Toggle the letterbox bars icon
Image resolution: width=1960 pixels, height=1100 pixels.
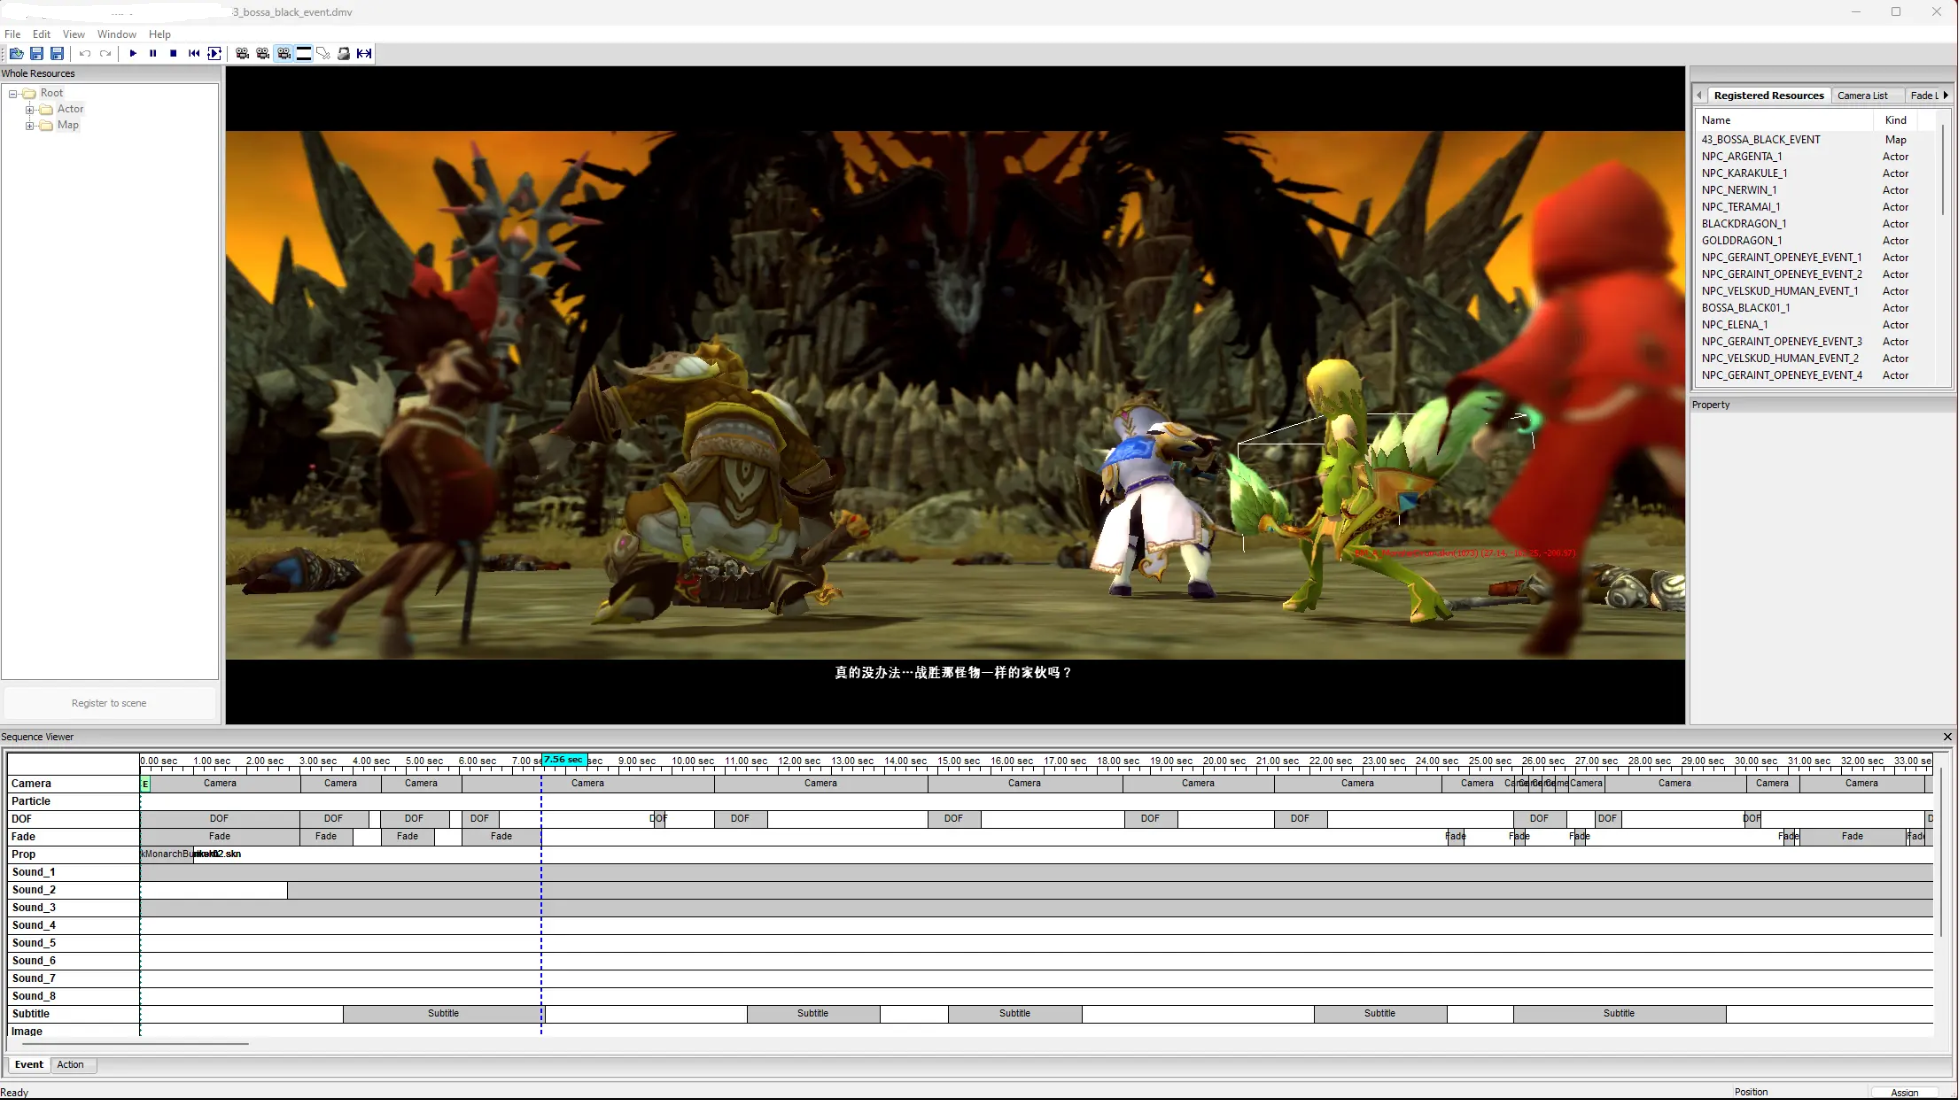click(304, 53)
